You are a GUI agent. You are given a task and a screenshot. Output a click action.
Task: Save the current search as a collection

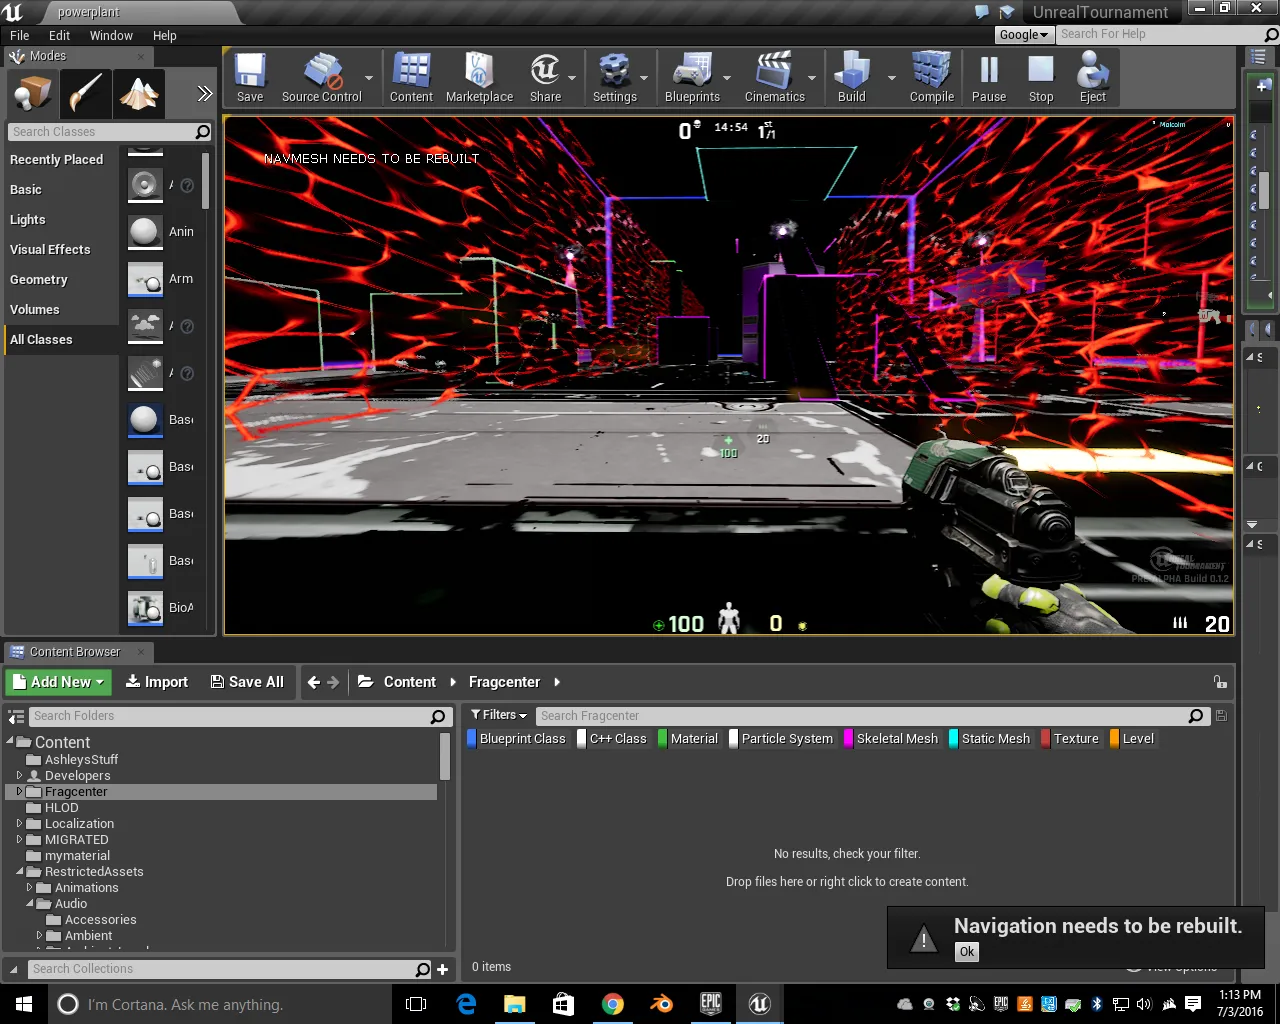(1221, 716)
